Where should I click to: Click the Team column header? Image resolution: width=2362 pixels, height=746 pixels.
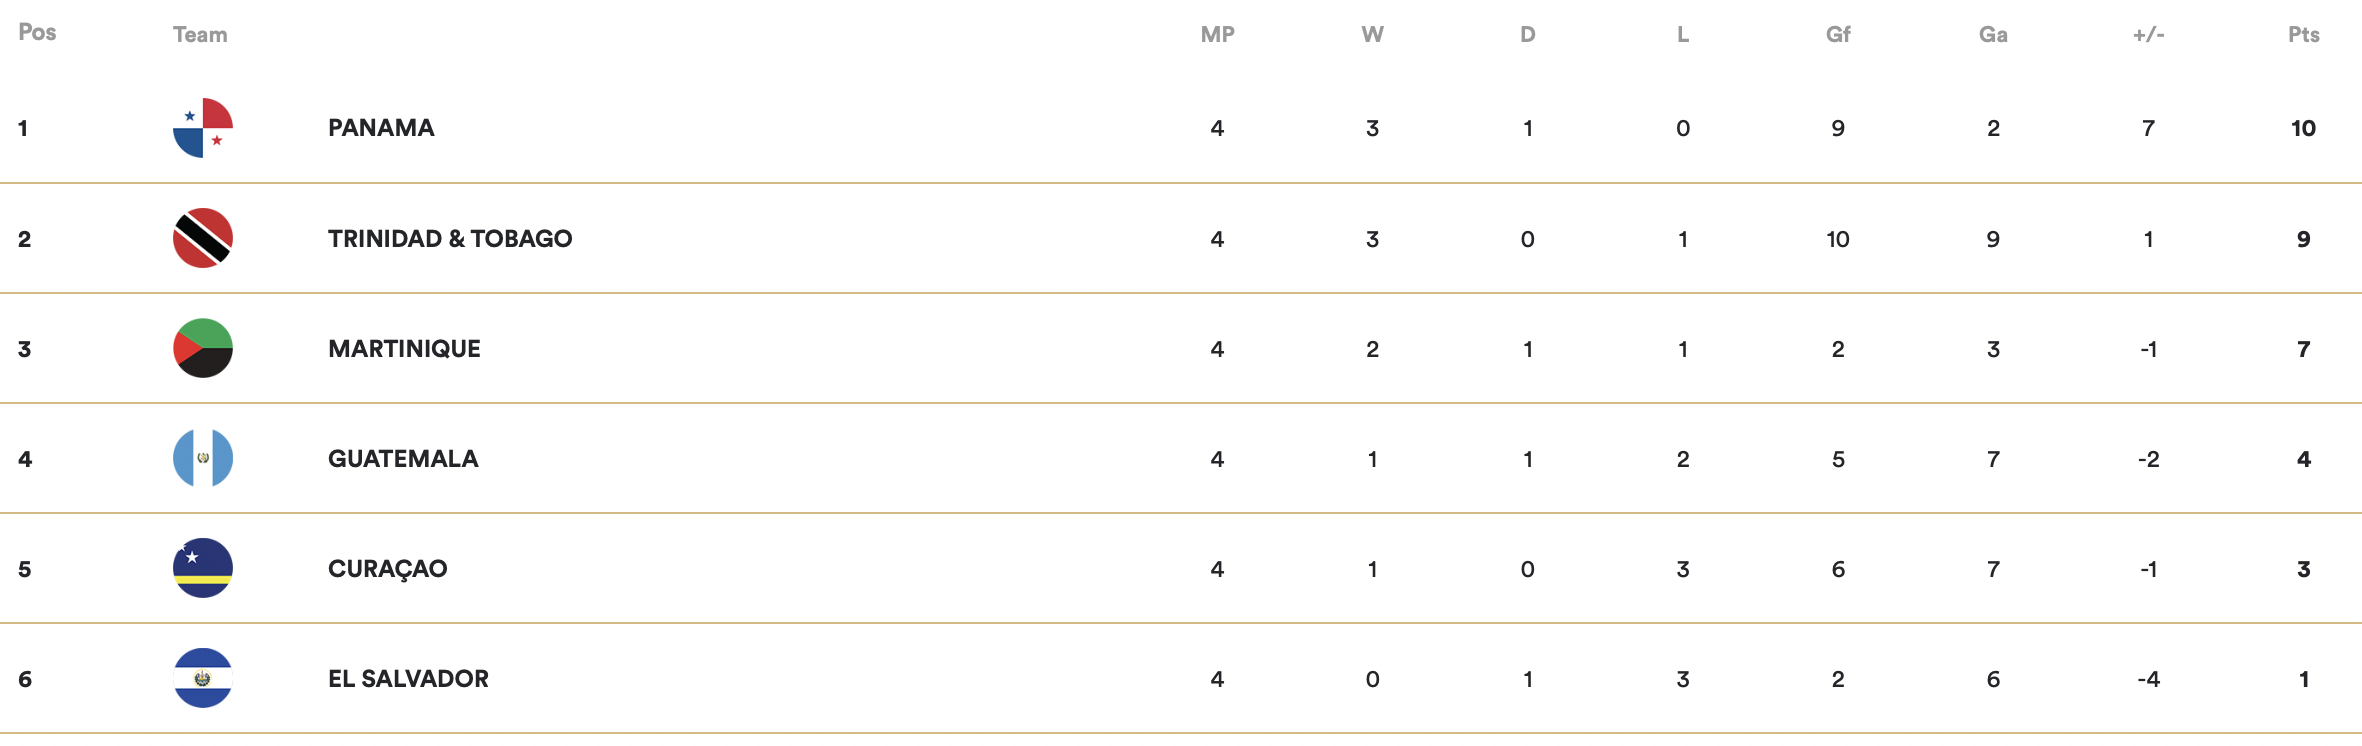(200, 34)
